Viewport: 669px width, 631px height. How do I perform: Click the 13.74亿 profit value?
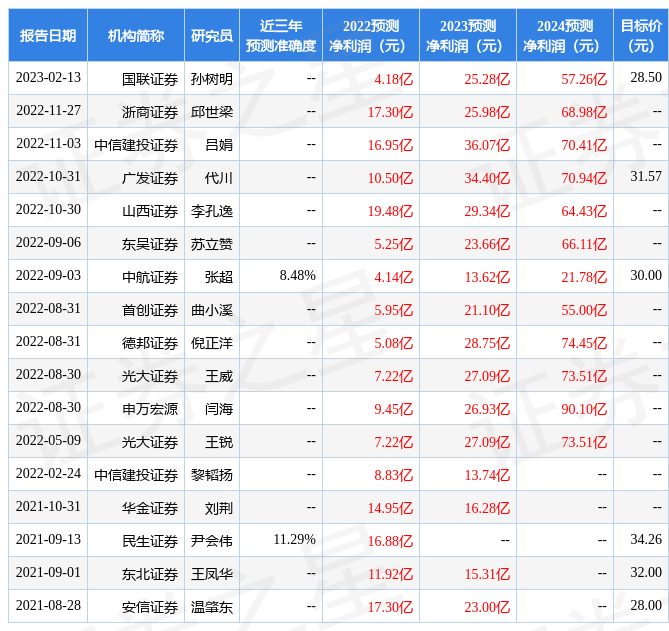tap(487, 475)
